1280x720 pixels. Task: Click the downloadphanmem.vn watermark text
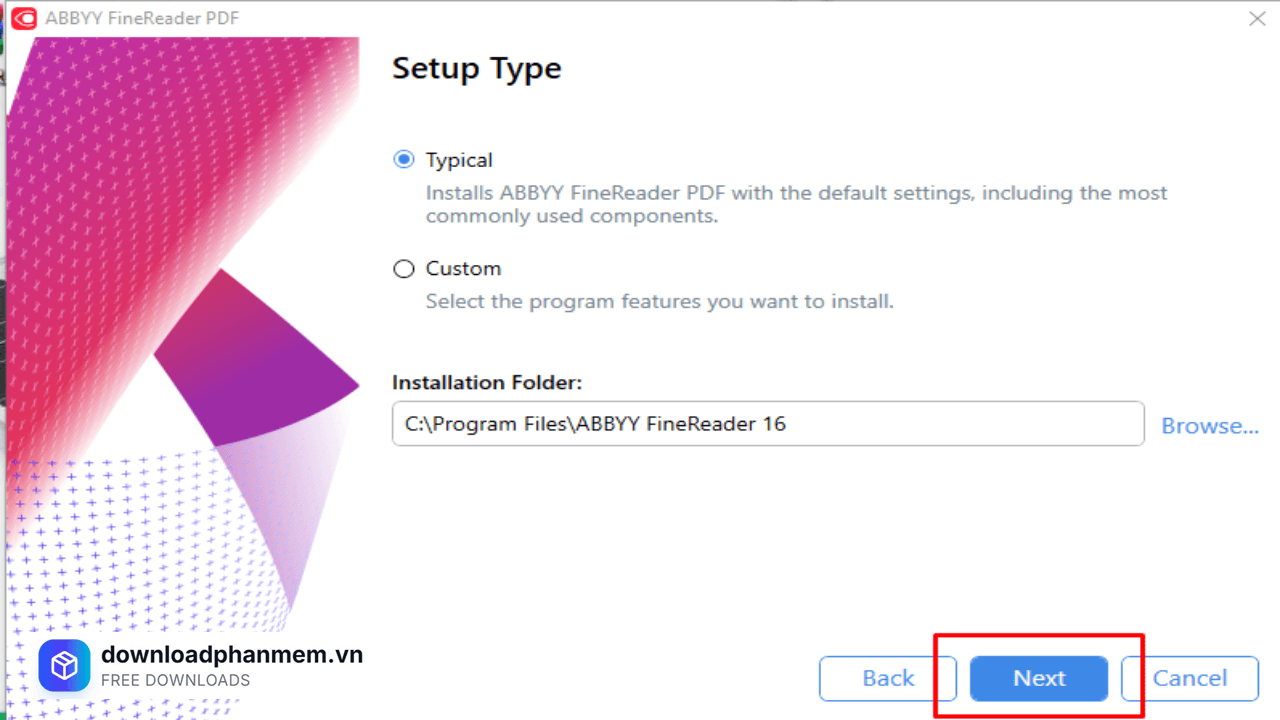click(x=232, y=655)
